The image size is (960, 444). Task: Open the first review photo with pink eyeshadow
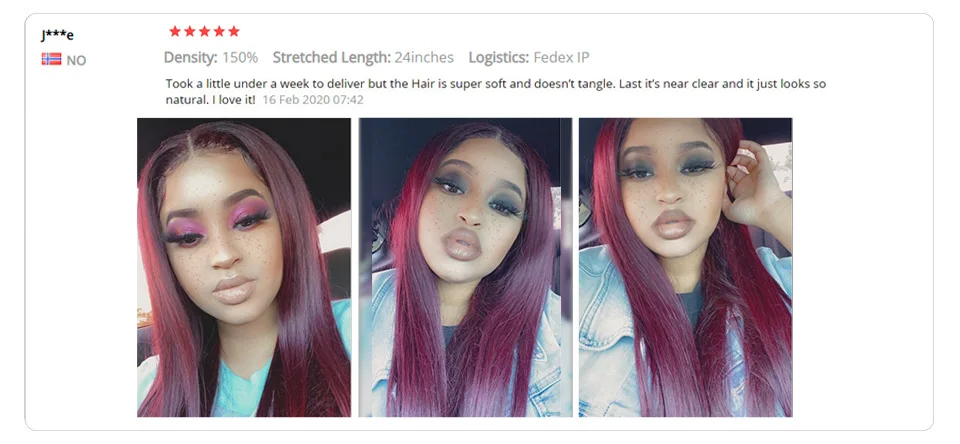(244, 268)
